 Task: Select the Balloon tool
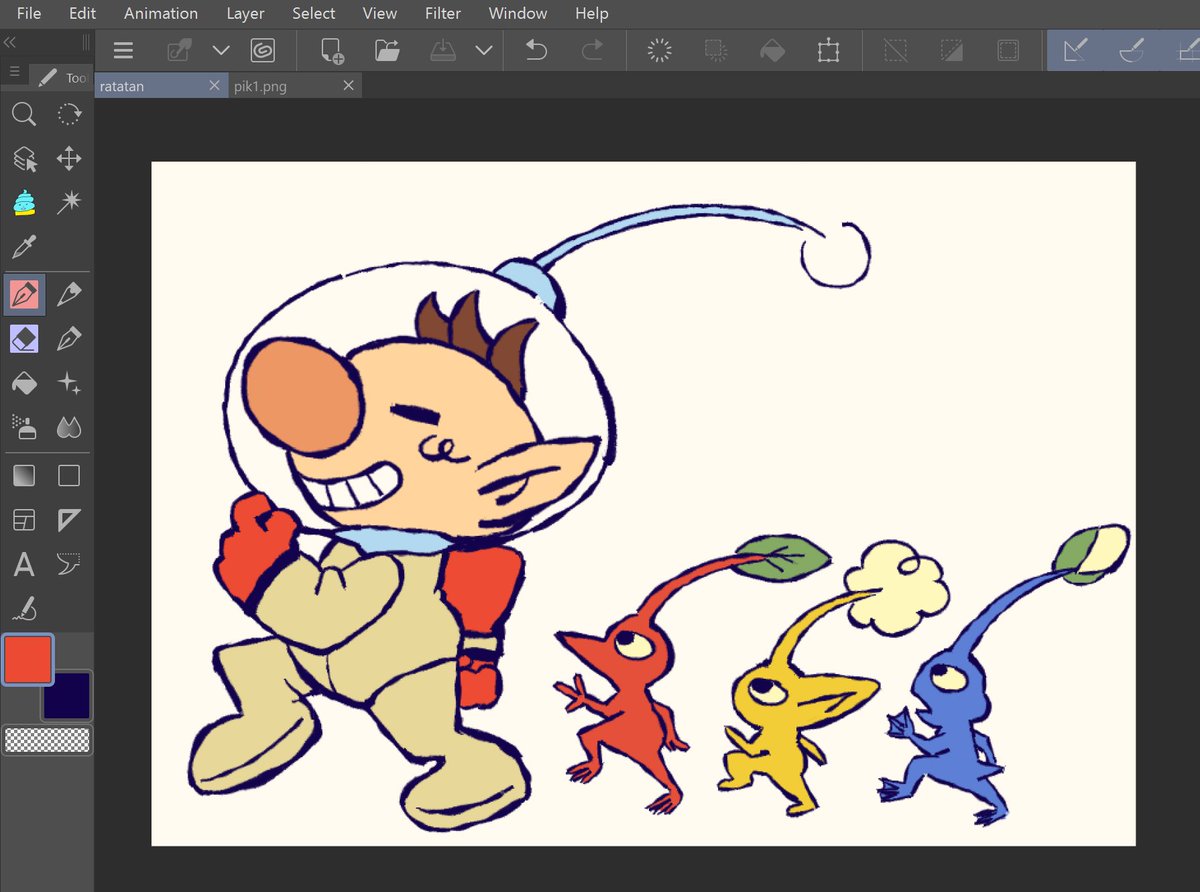point(69,565)
